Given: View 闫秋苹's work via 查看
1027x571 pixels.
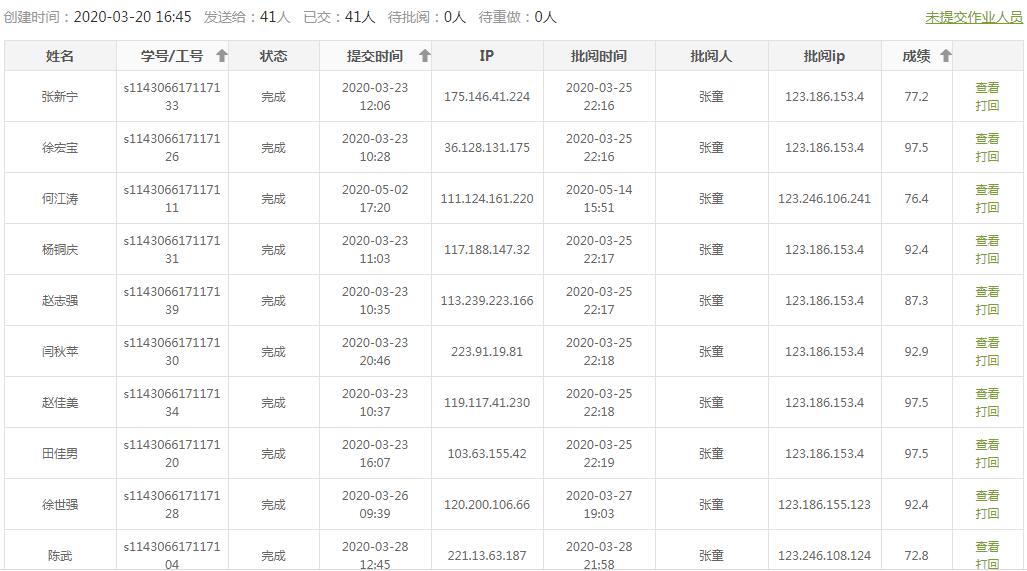Looking at the screenshot, I should click(x=987, y=343).
